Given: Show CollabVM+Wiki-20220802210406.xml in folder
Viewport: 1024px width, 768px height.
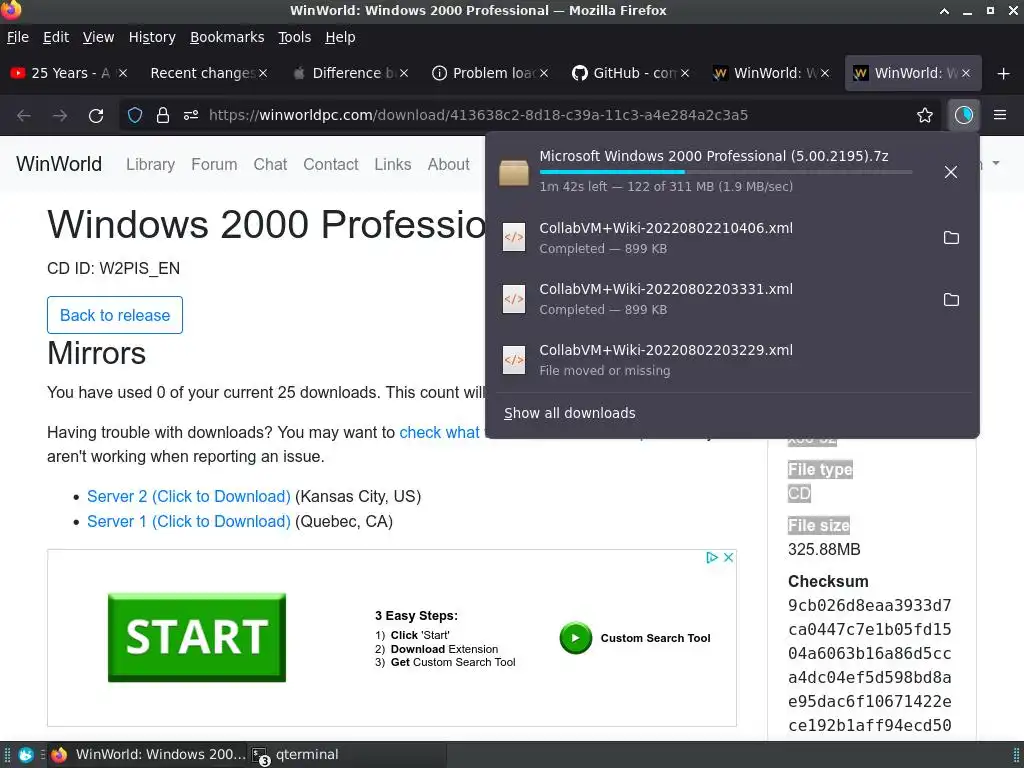Looking at the screenshot, I should (x=952, y=238).
